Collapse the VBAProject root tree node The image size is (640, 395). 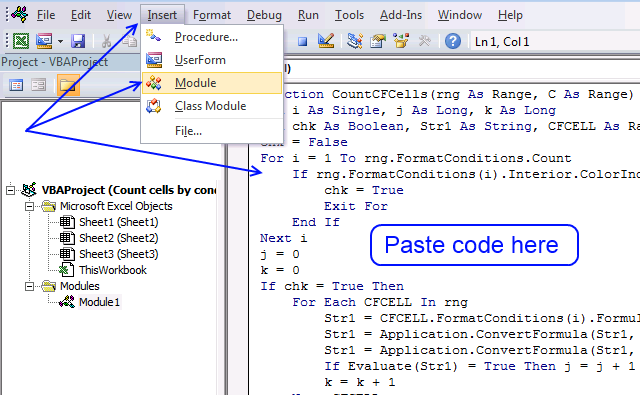[x=11, y=190]
